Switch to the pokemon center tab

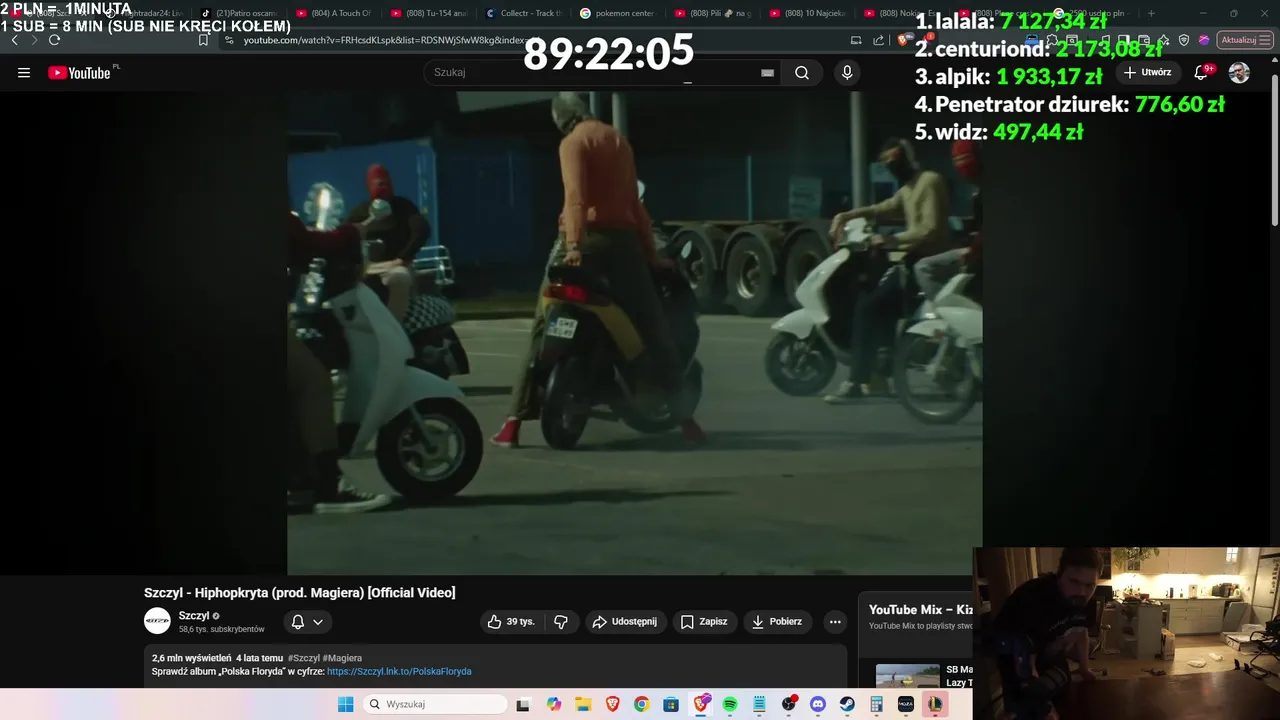619,14
